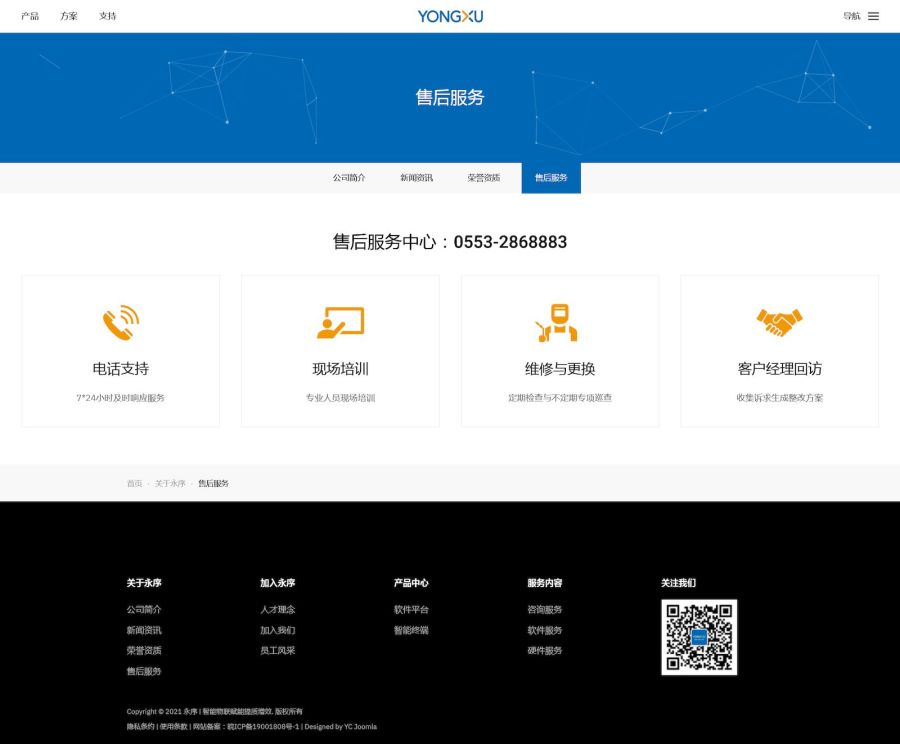900x744 pixels.
Task: Switch to the 公司简介 tab
Action: (x=349, y=178)
